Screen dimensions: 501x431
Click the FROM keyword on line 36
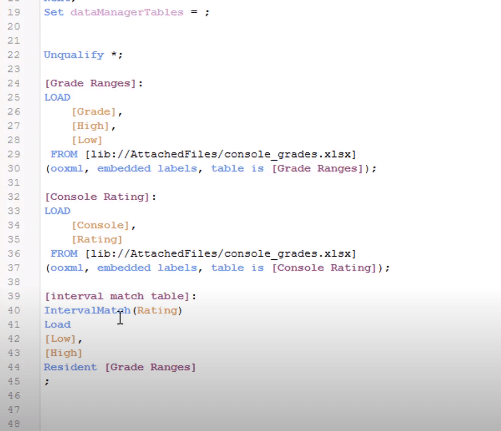tap(64, 254)
